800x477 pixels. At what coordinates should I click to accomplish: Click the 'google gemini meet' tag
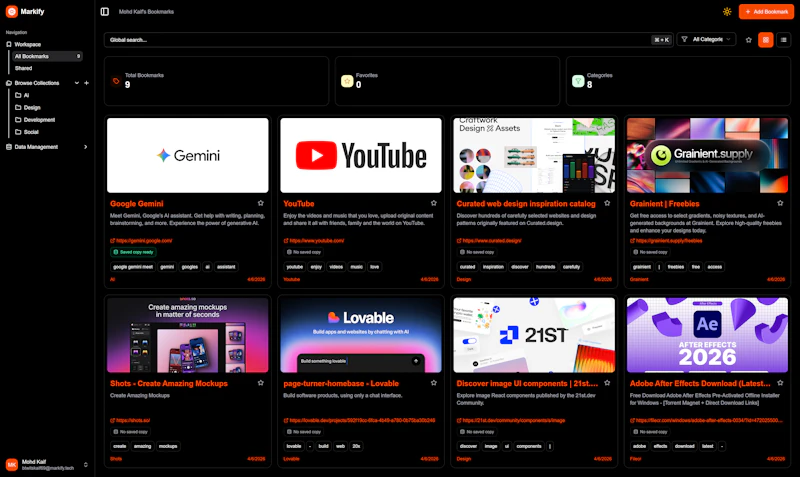tap(133, 267)
